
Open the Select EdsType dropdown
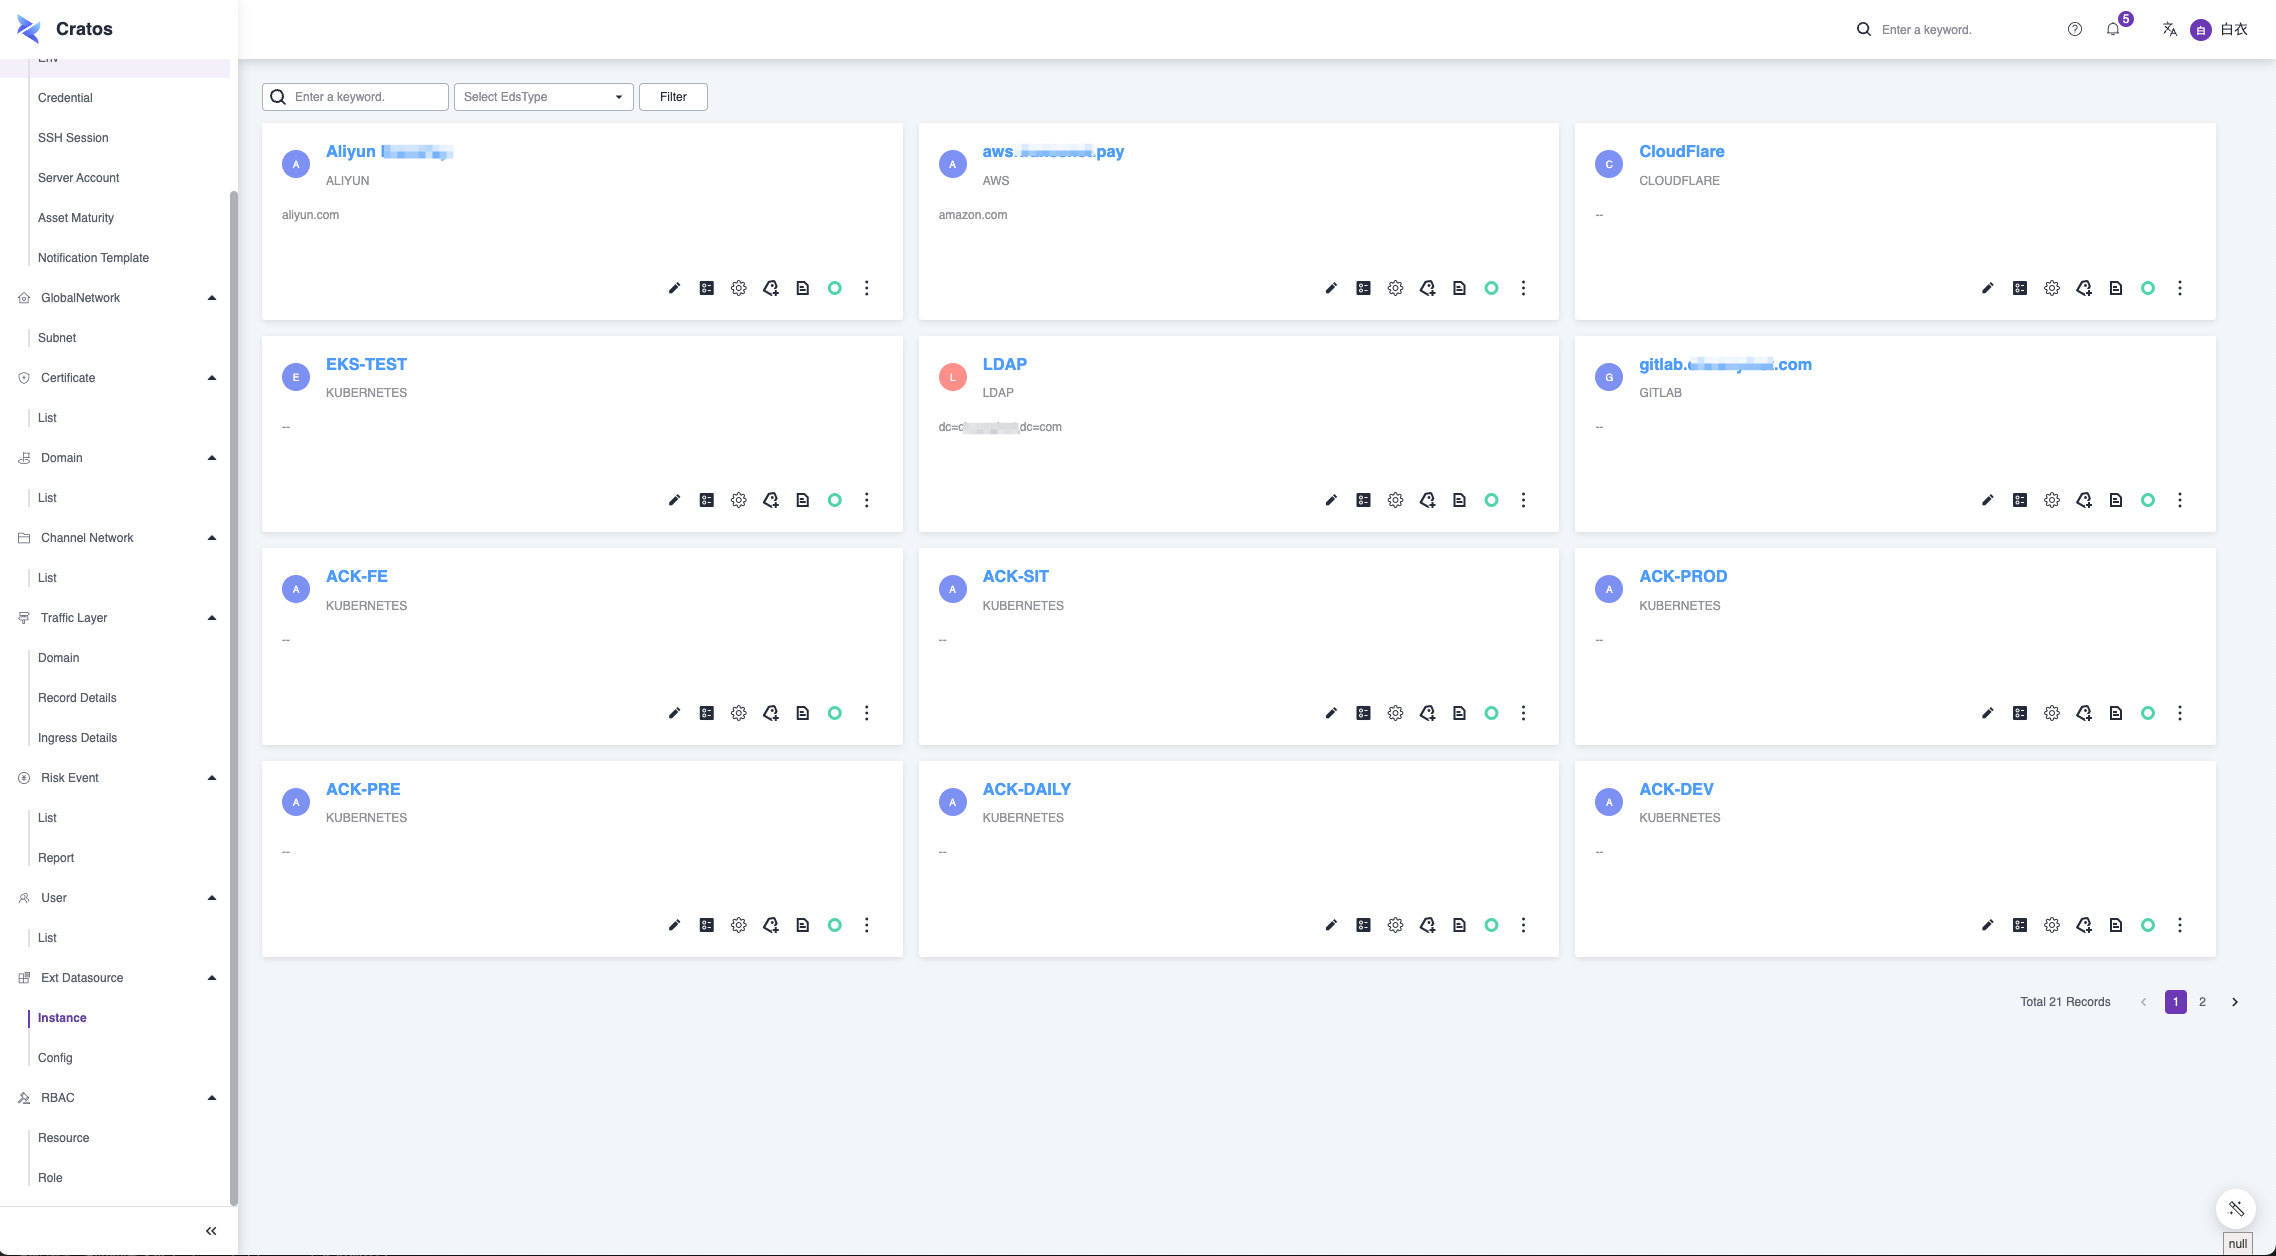[x=543, y=97]
